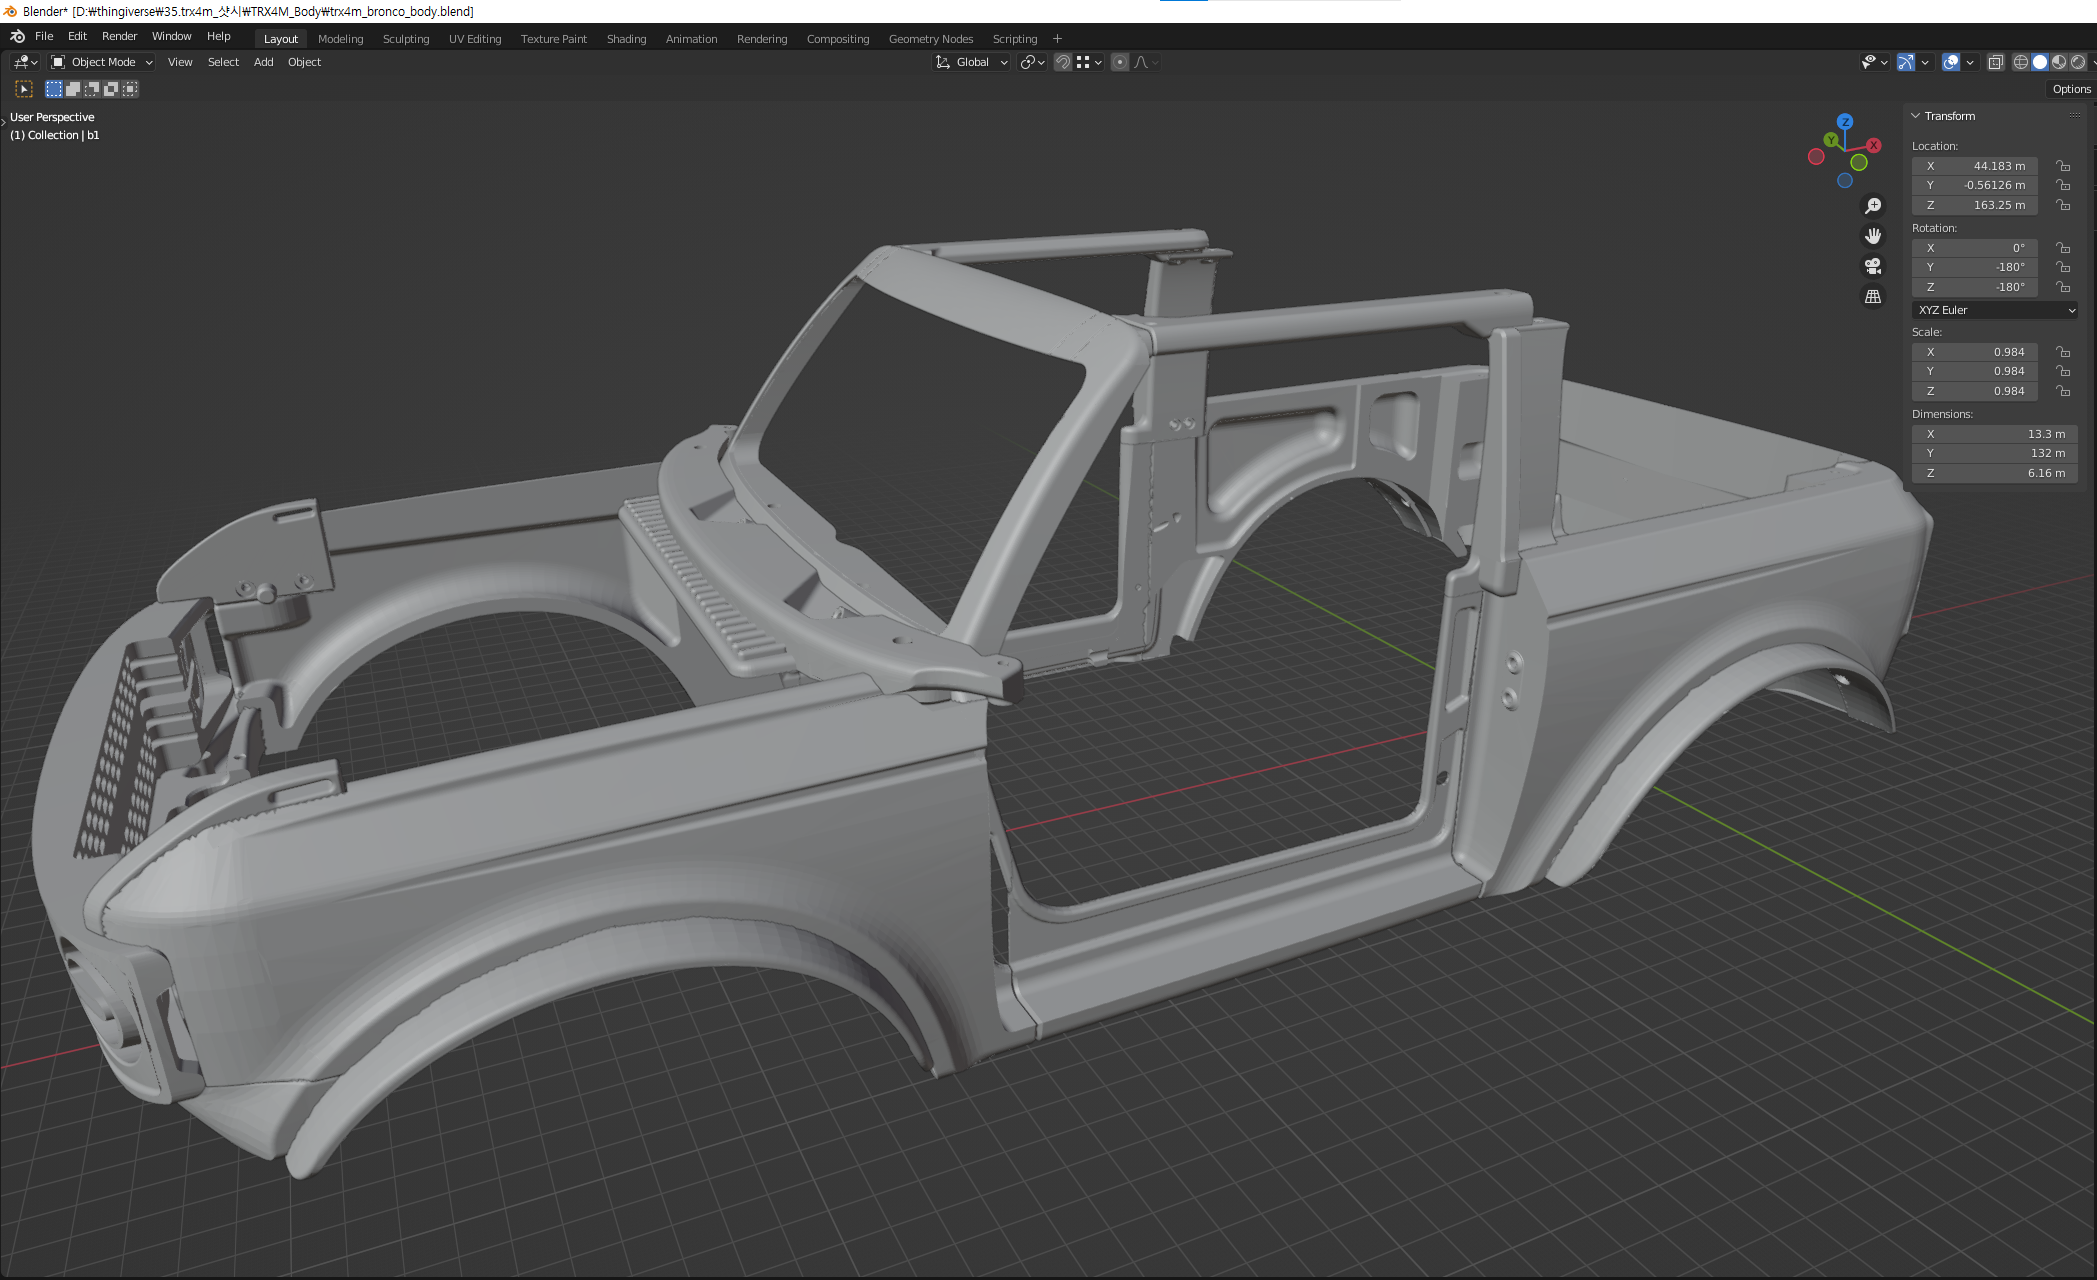Click the zoom magnifier viewport icon

point(1873,206)
